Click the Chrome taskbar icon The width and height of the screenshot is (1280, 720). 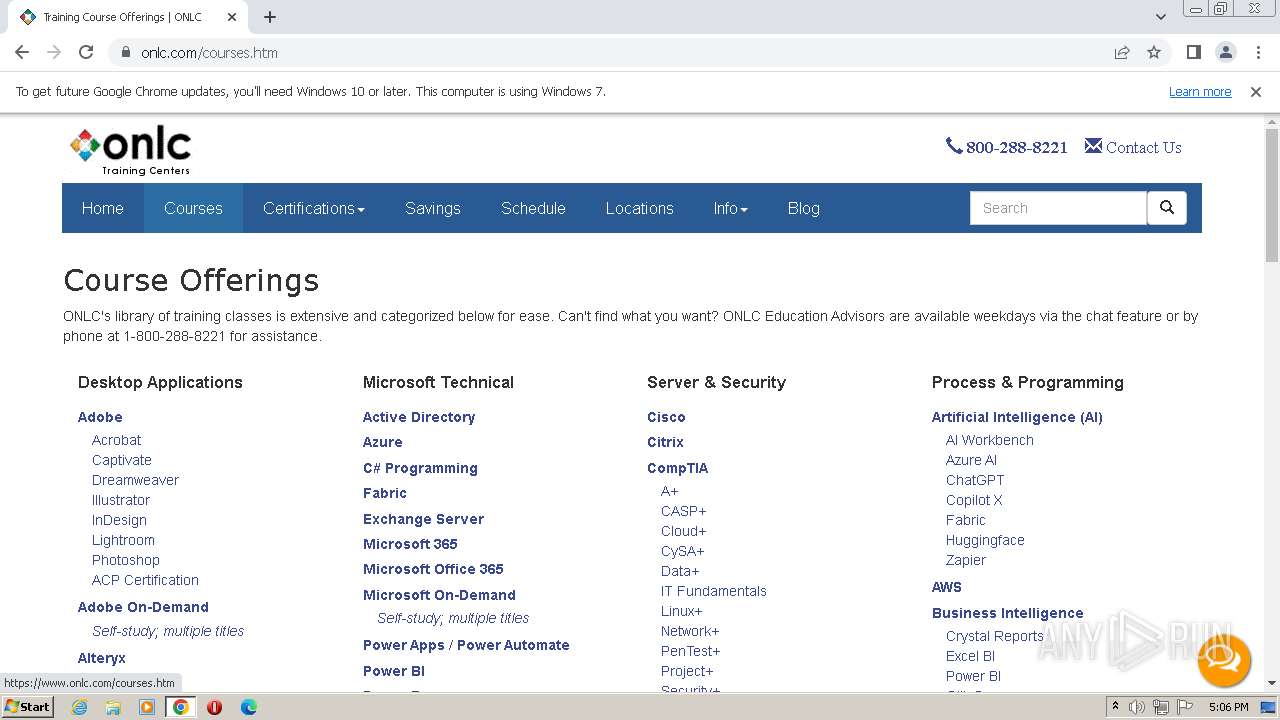[181, 707]
